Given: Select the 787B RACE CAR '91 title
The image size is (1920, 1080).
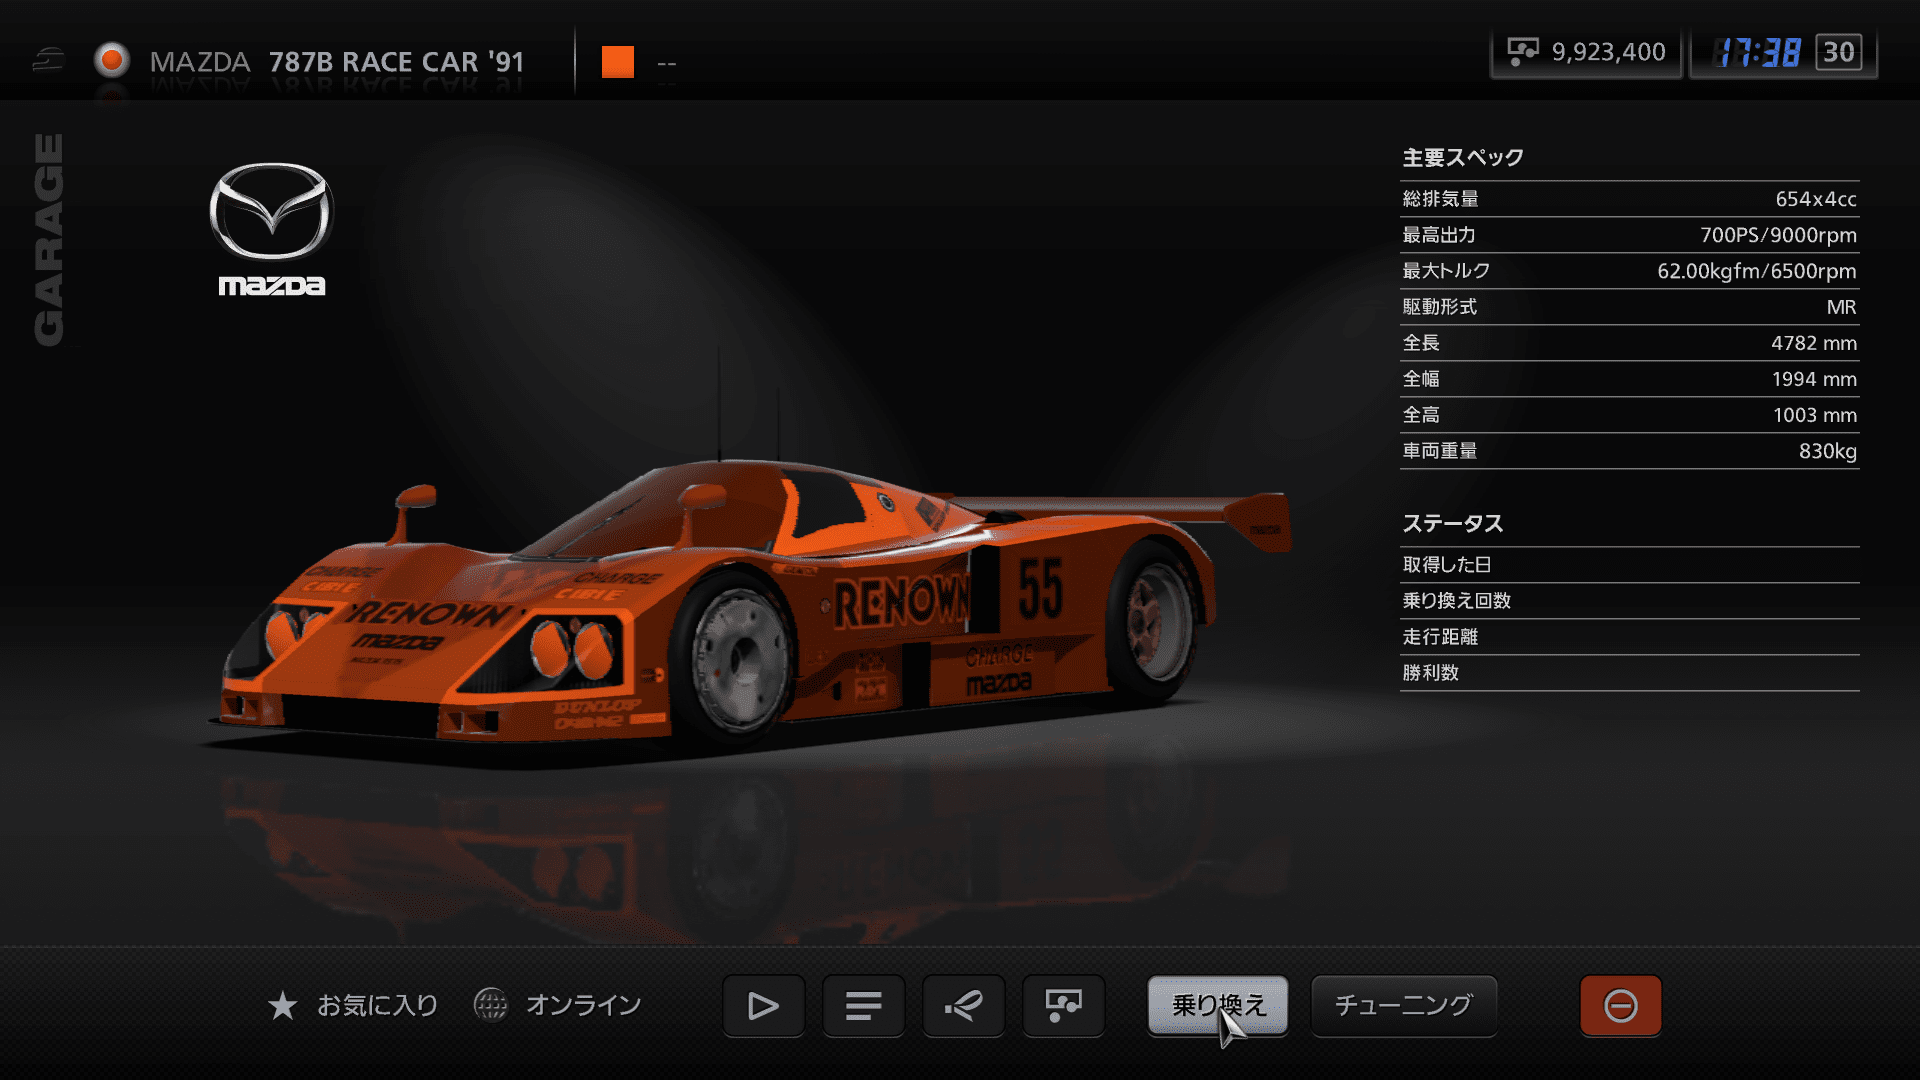Looking at the screenshot, I should tap(396, 62).
